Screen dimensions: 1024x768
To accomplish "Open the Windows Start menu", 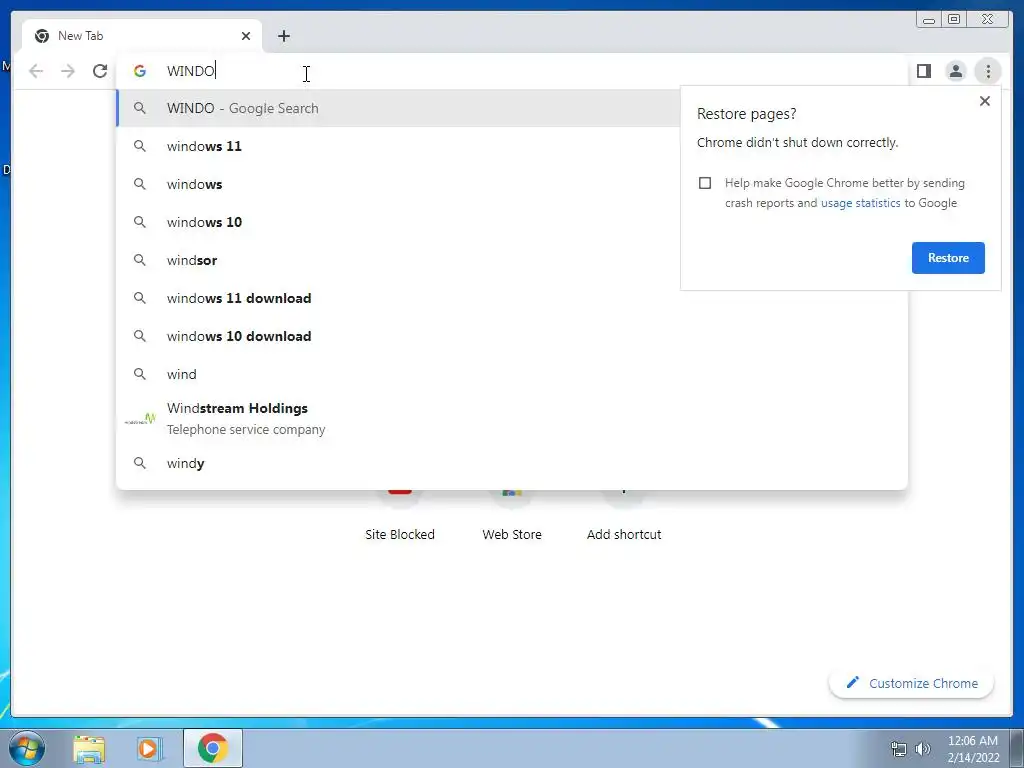I will coord(27,748).
